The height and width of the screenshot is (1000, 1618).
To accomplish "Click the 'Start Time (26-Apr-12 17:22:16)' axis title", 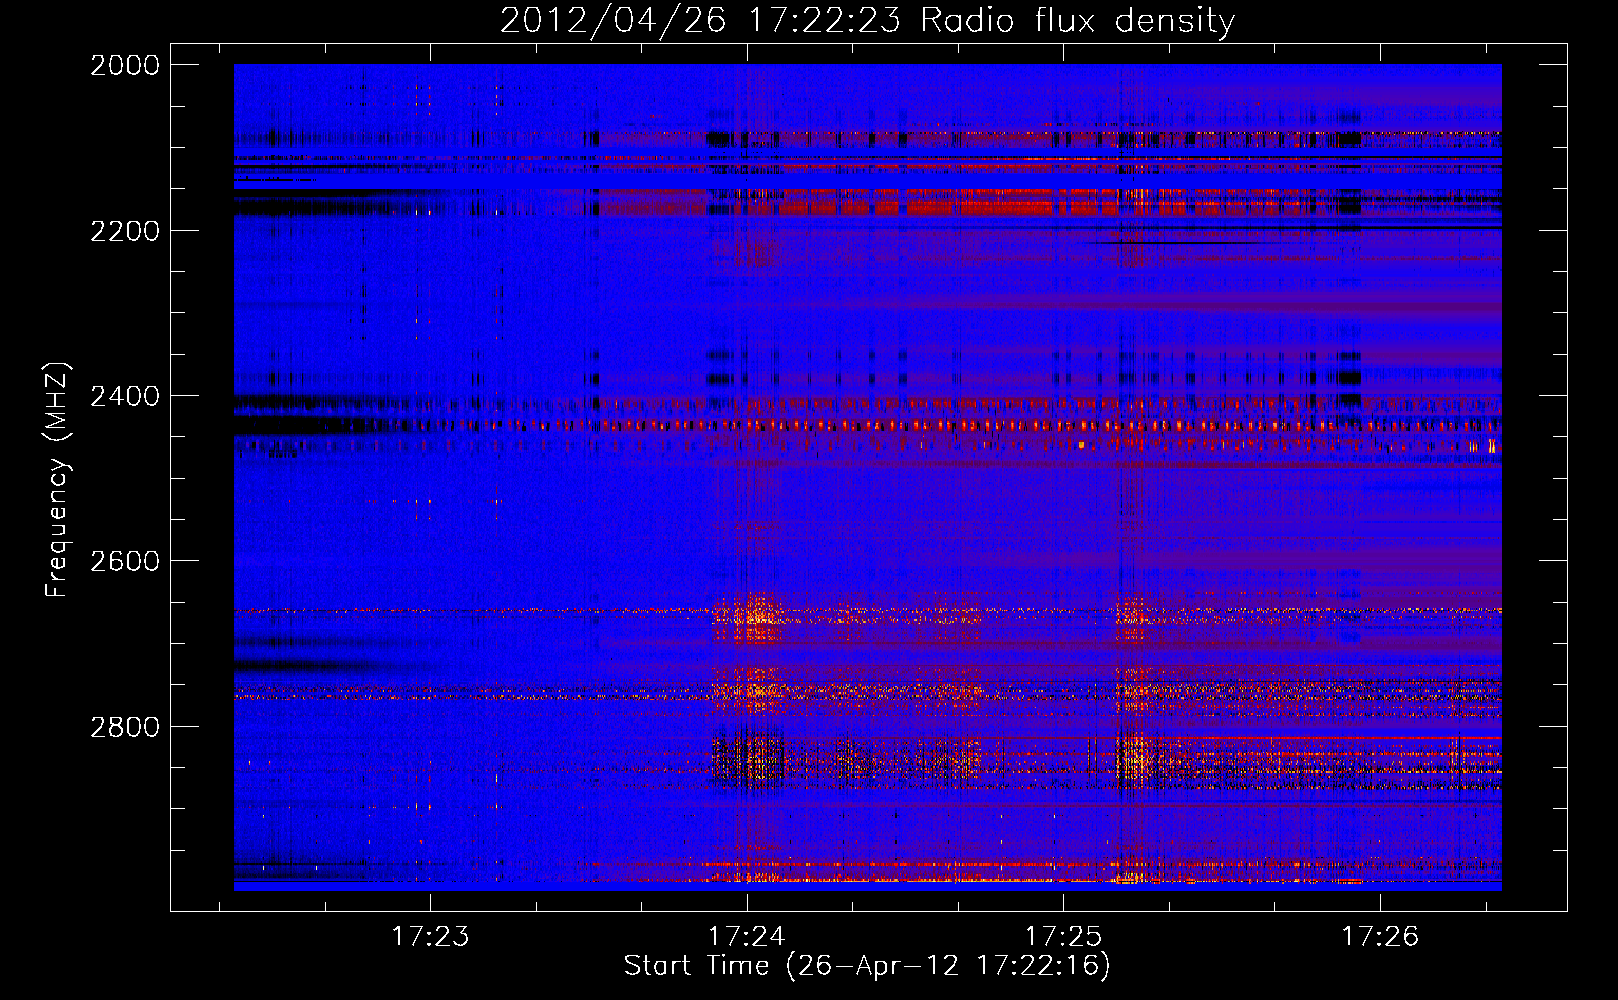I will click(x=867, y=966).
